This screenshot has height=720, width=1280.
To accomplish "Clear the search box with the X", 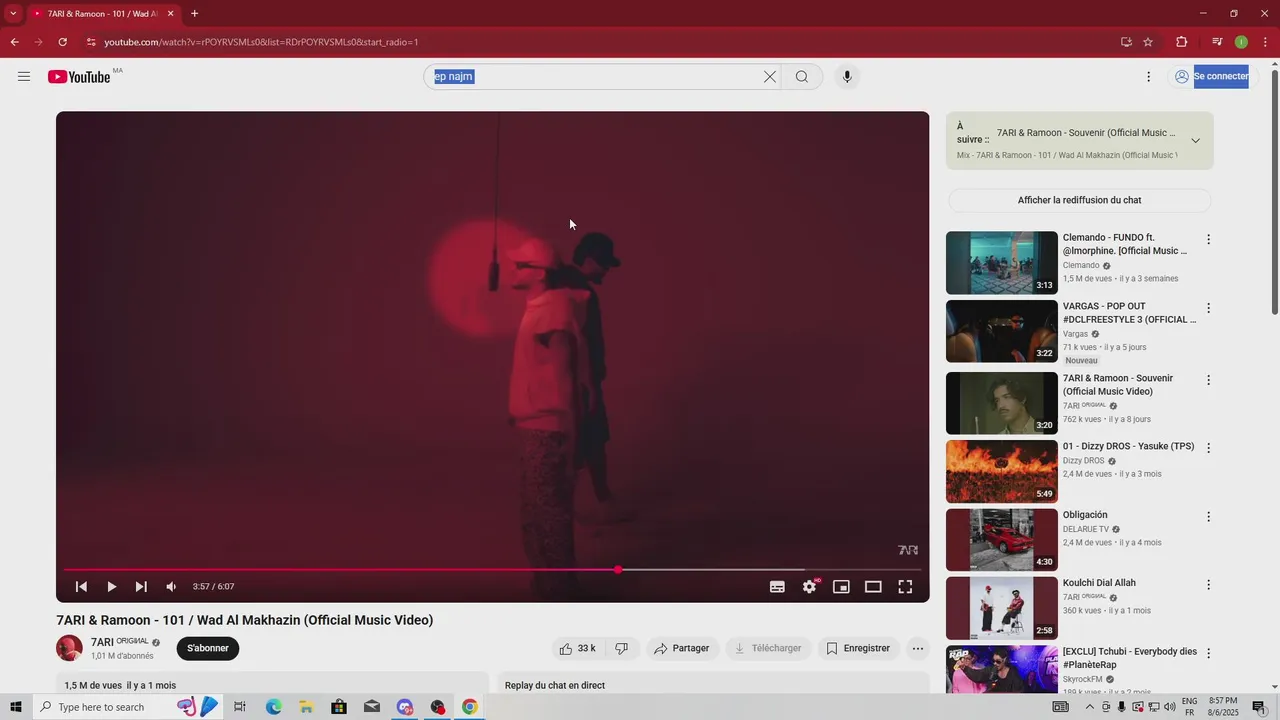I will pos(770,77).
